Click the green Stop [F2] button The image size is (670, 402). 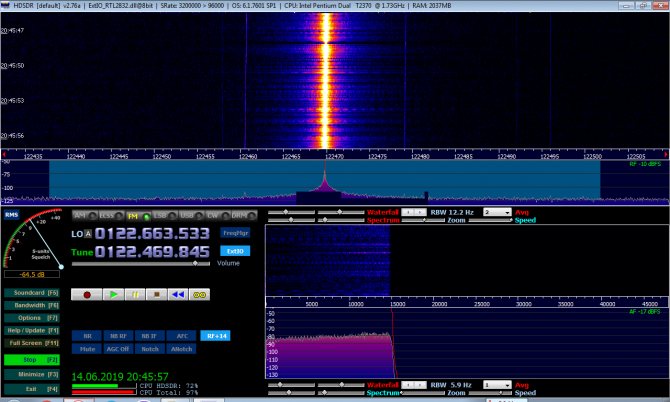pos(32,360)
